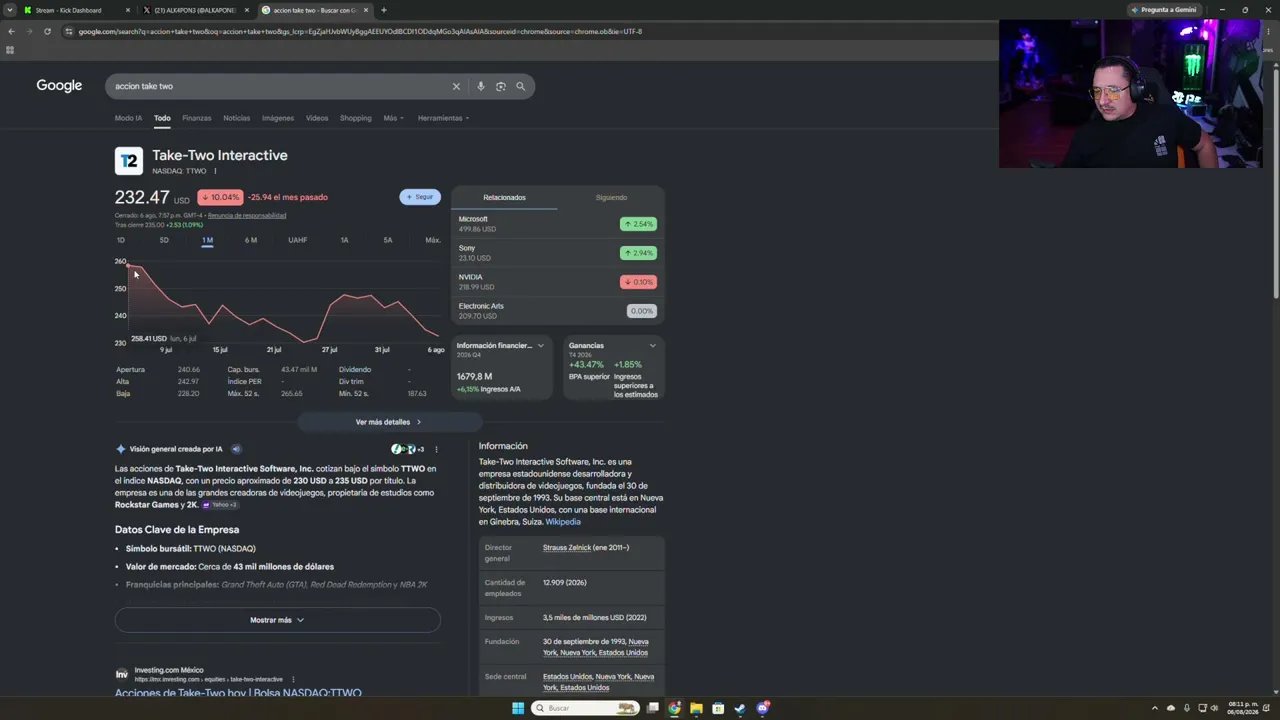Switch to the ALK4PON3 X tab
Screen dimensions: 1280x720
pos(195,10)
